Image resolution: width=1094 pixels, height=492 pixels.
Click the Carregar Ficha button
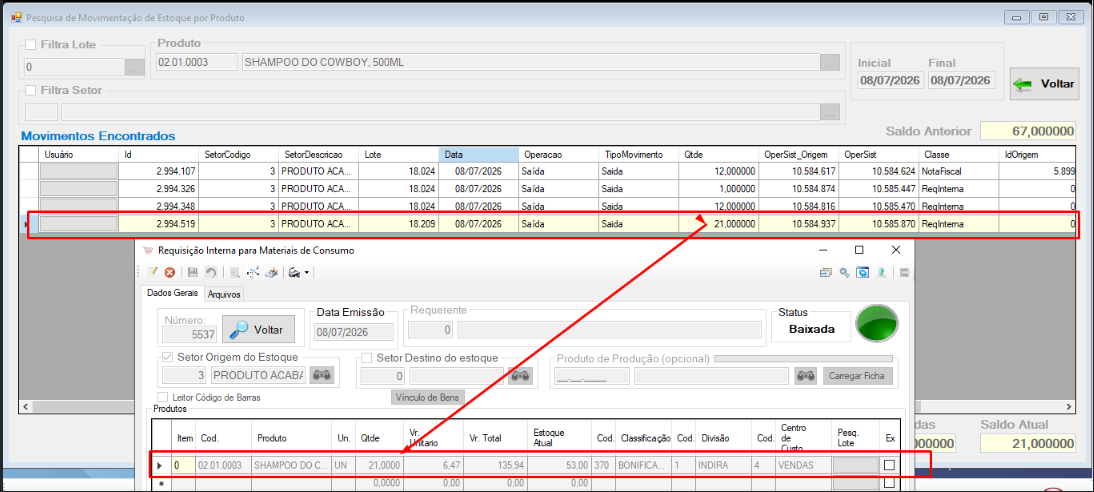(x=857, y=375)
